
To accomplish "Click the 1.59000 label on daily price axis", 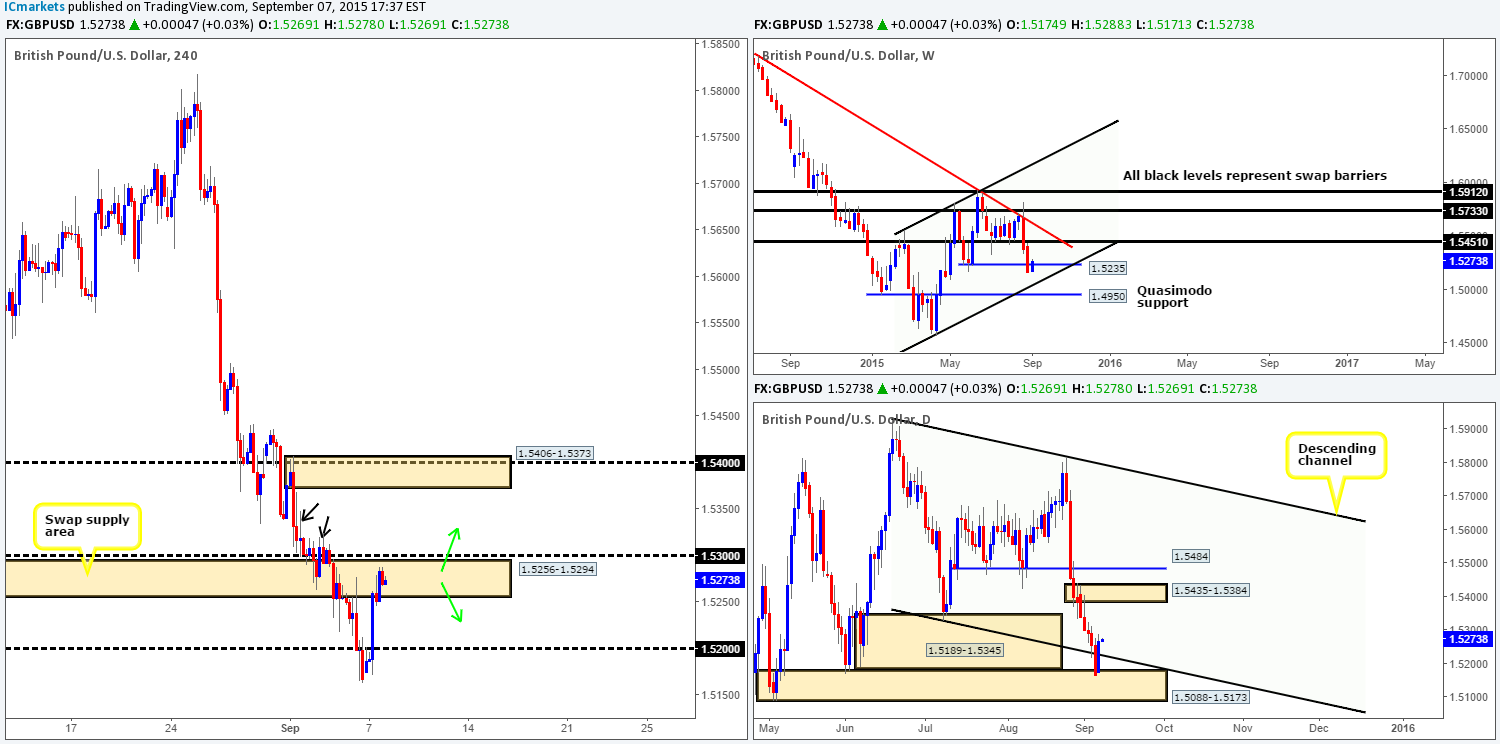I will tap(1467, 430).
